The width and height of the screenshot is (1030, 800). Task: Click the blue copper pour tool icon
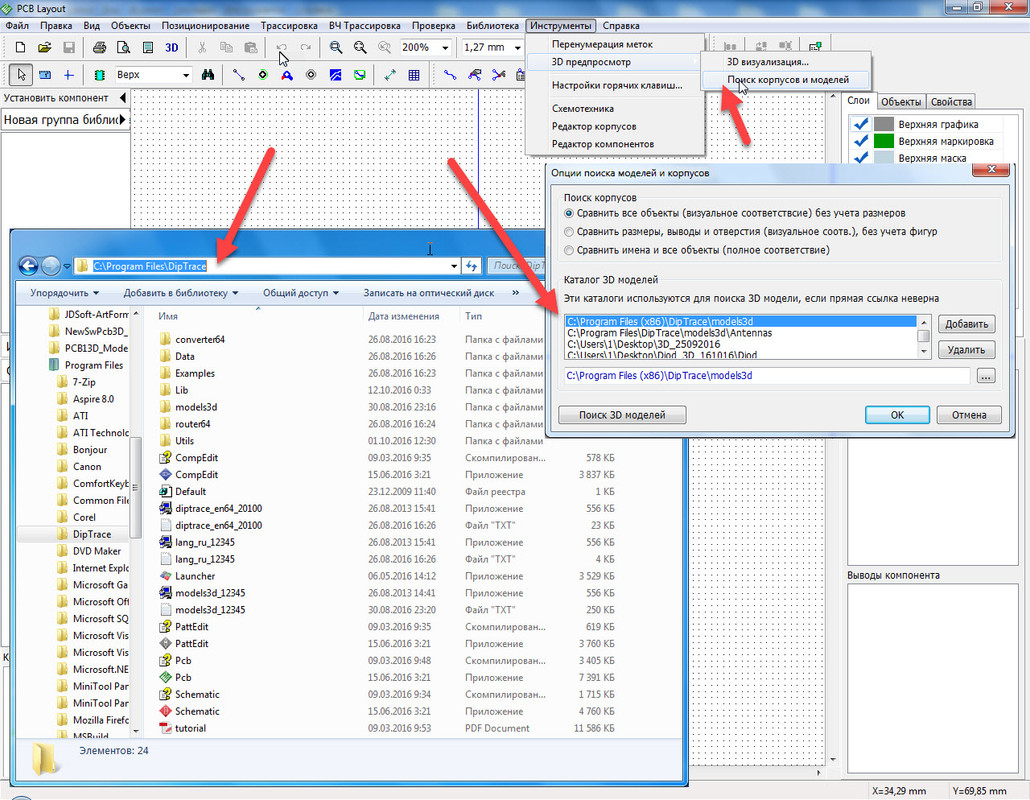point(335,75)
